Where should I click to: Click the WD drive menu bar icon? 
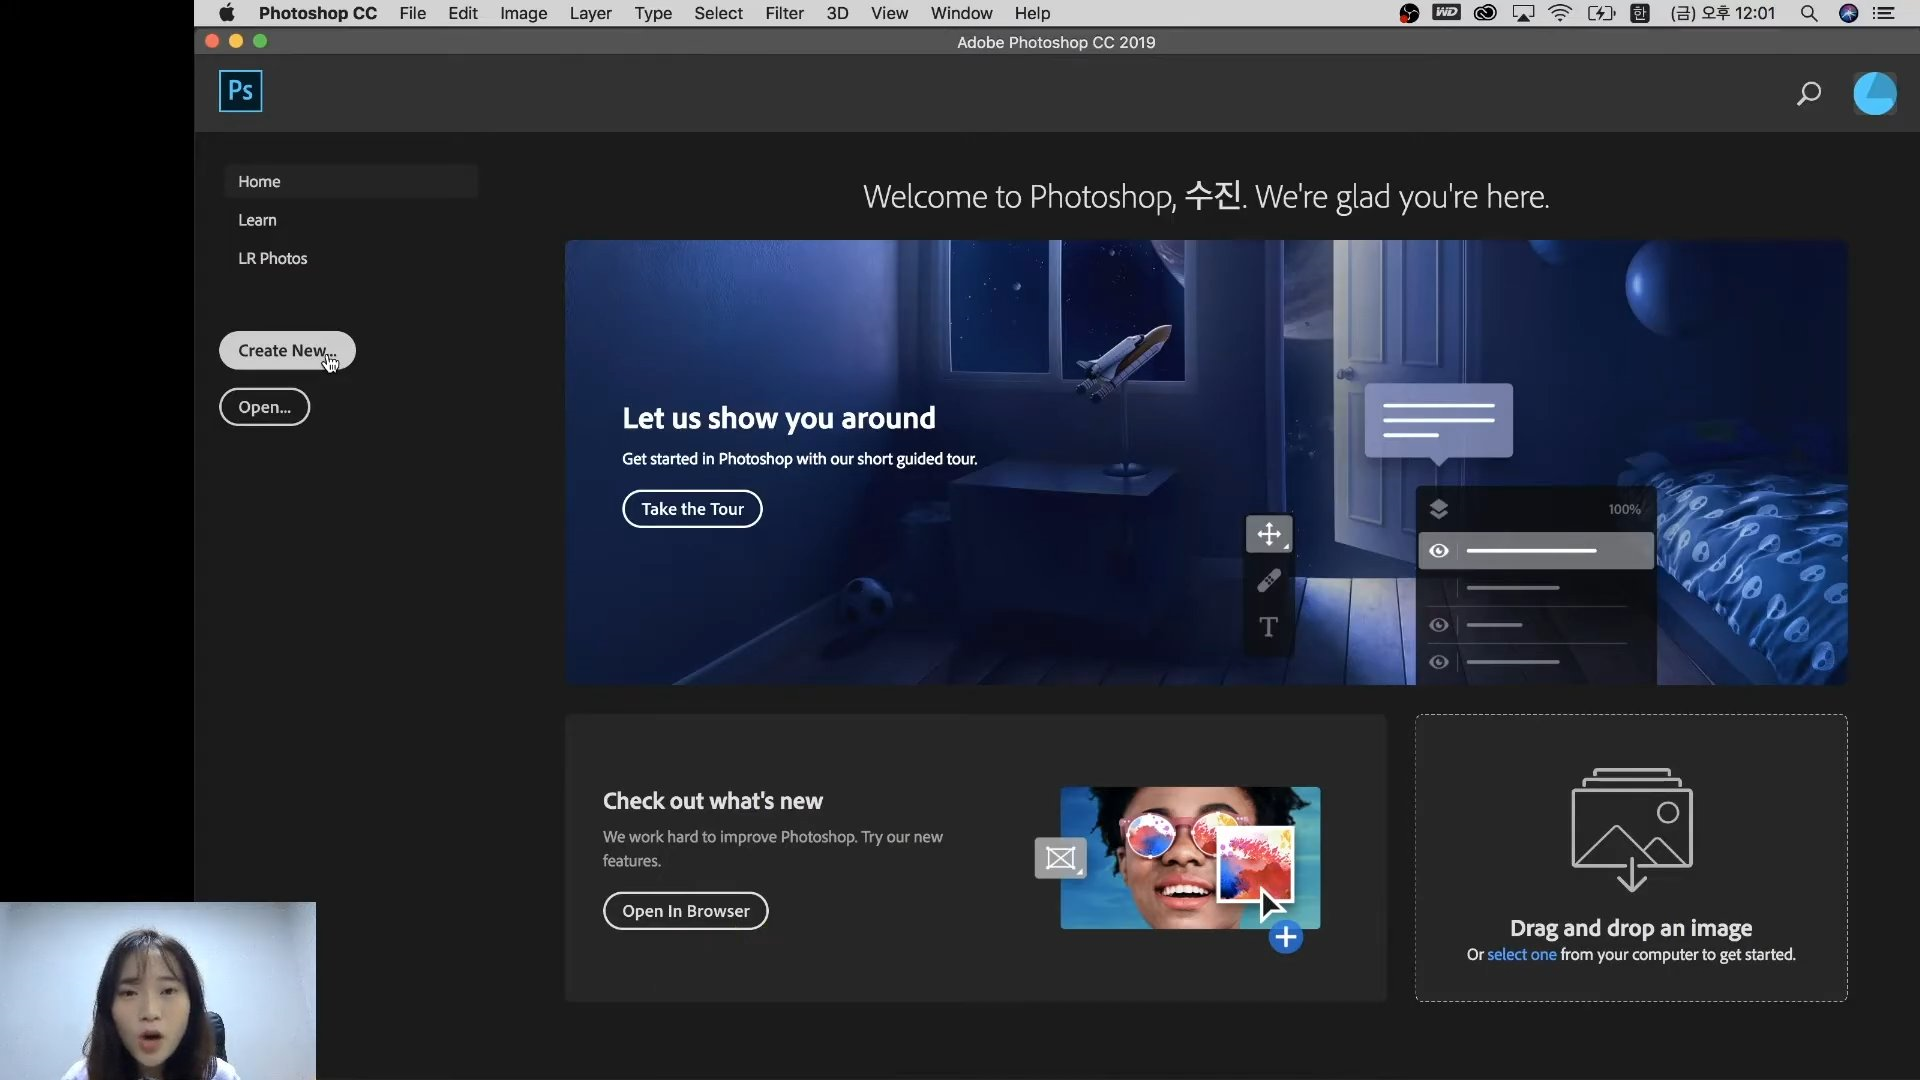[1446, 13]
